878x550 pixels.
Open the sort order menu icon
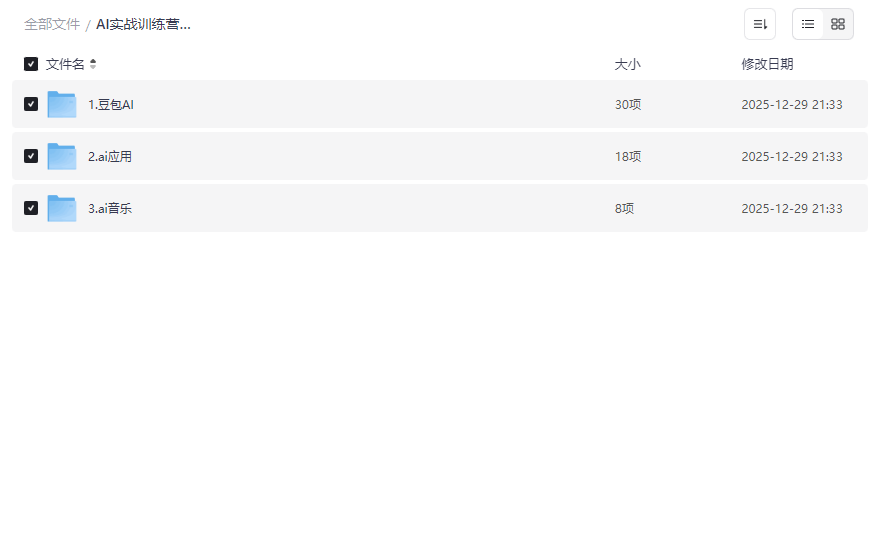(x=760, y=24)
